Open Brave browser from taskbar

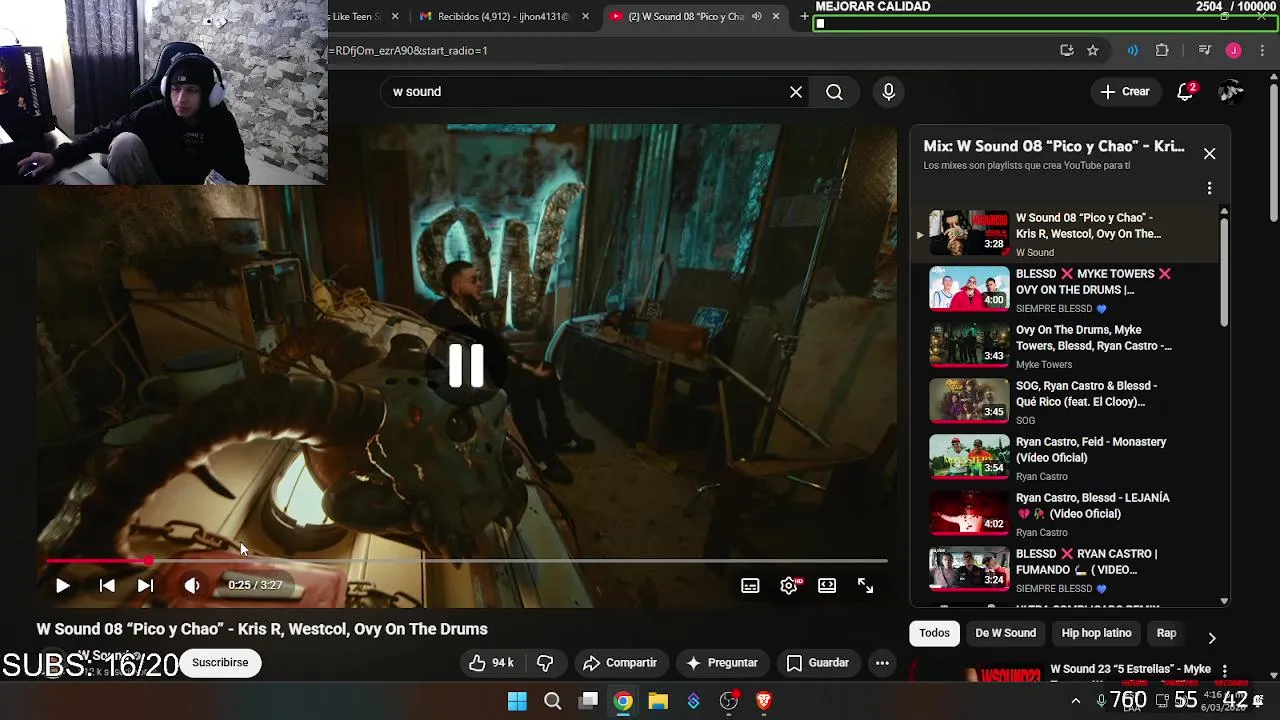pos(764,701)
